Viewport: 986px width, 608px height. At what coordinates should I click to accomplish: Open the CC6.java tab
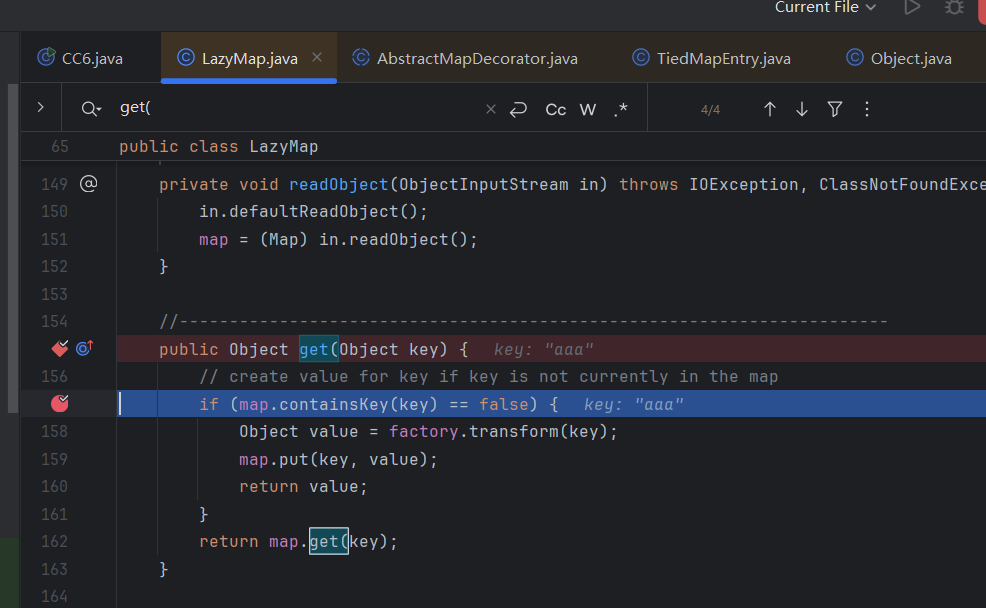[80, 58]
